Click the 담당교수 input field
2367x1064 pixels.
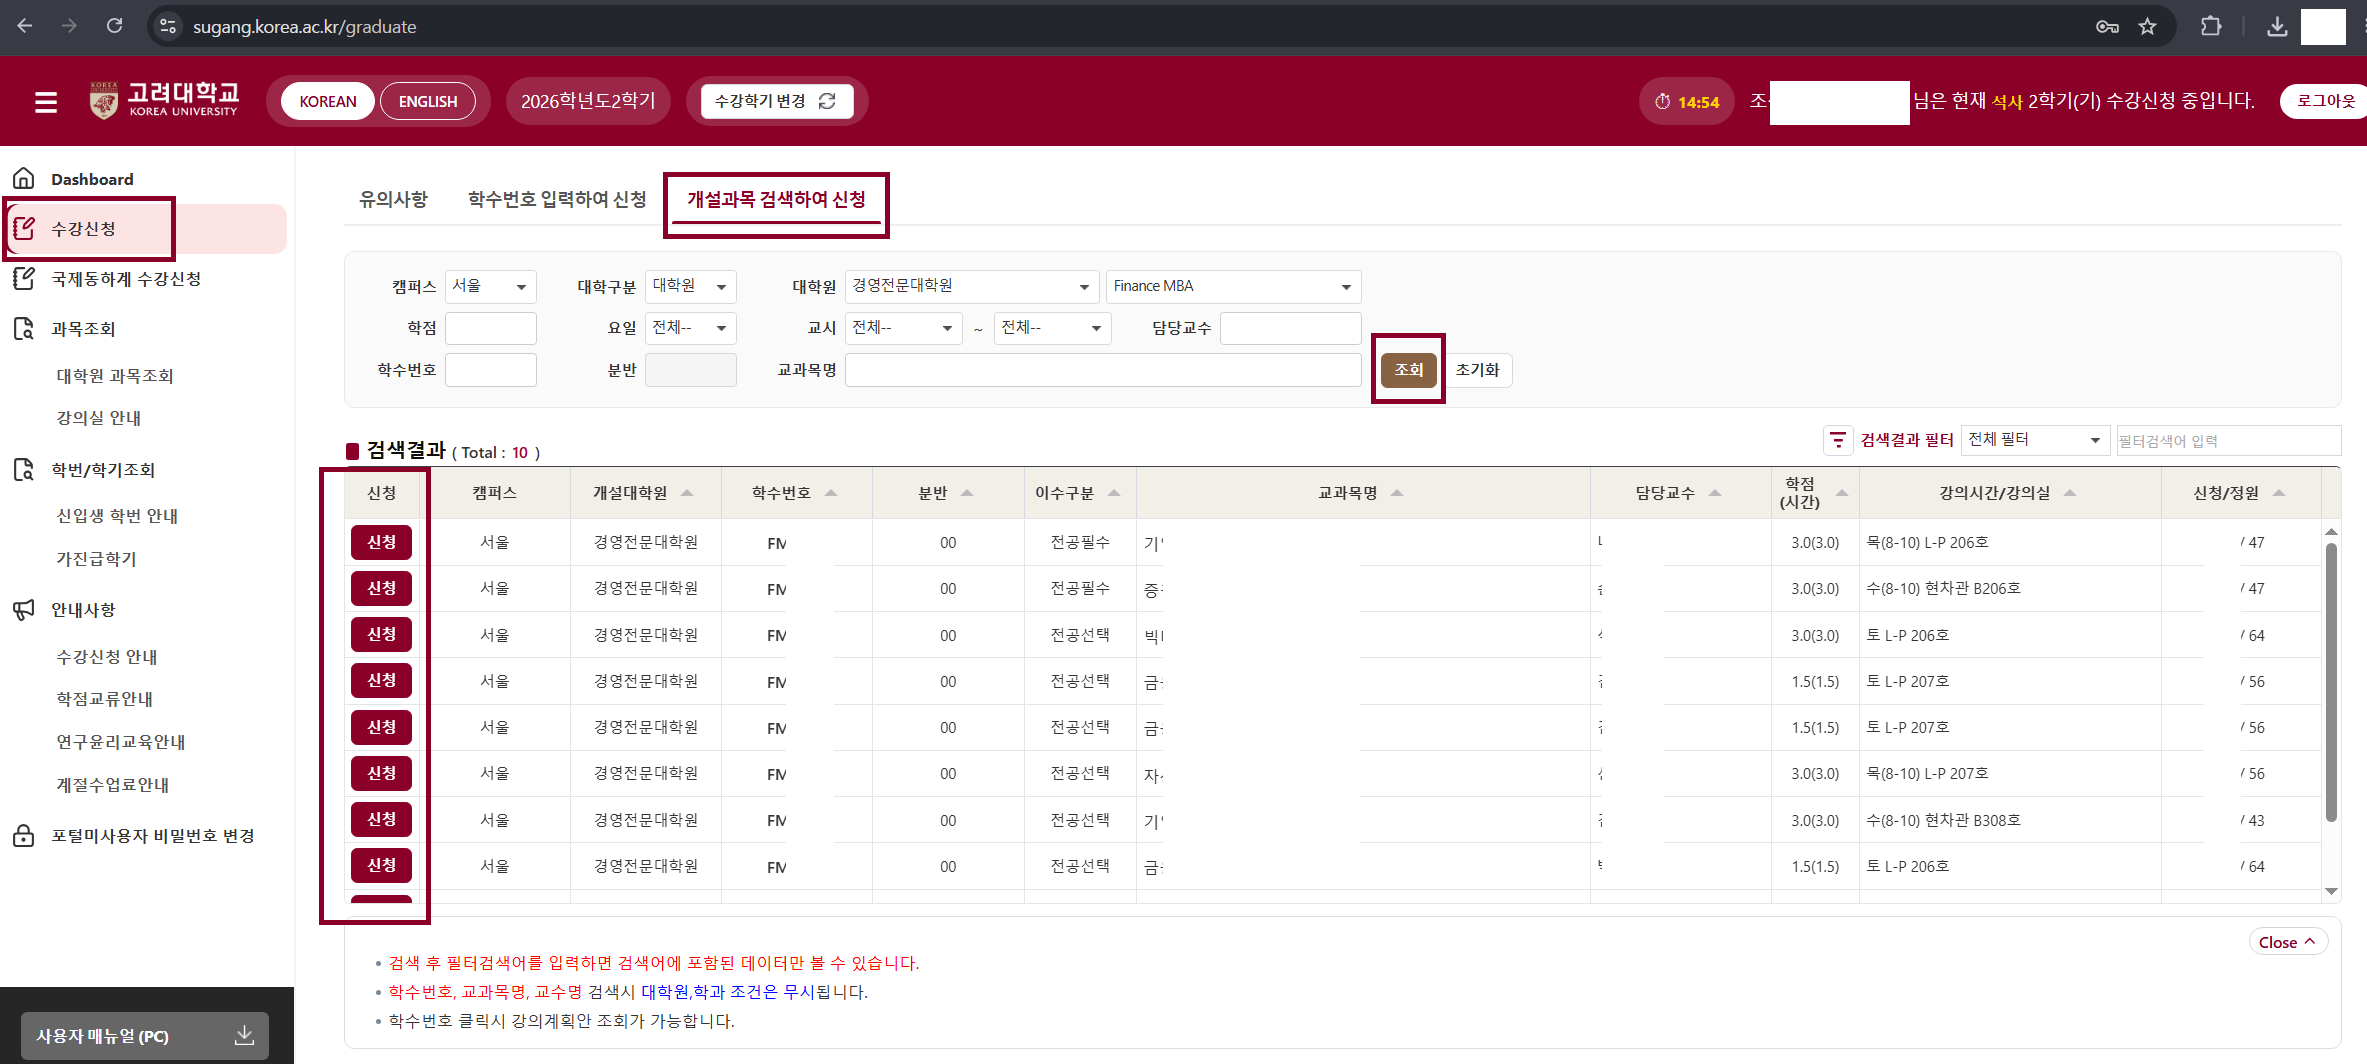(1290, 328)
